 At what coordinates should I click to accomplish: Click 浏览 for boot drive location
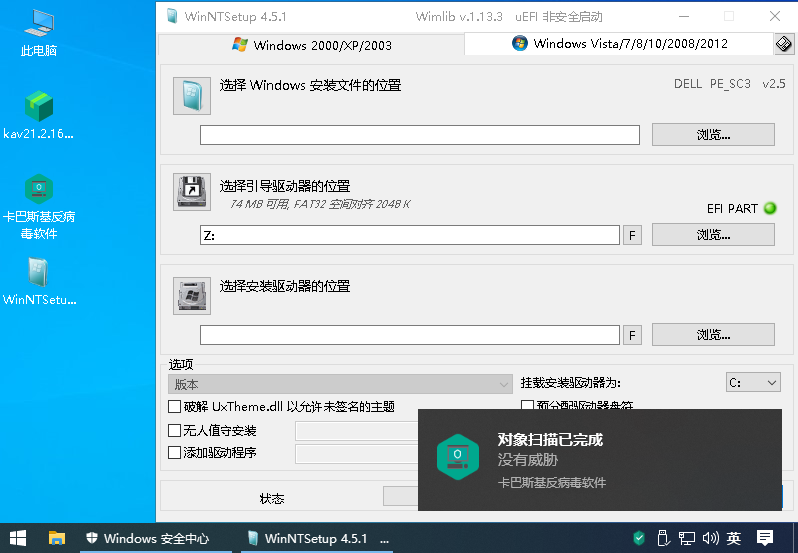[713, 235]
